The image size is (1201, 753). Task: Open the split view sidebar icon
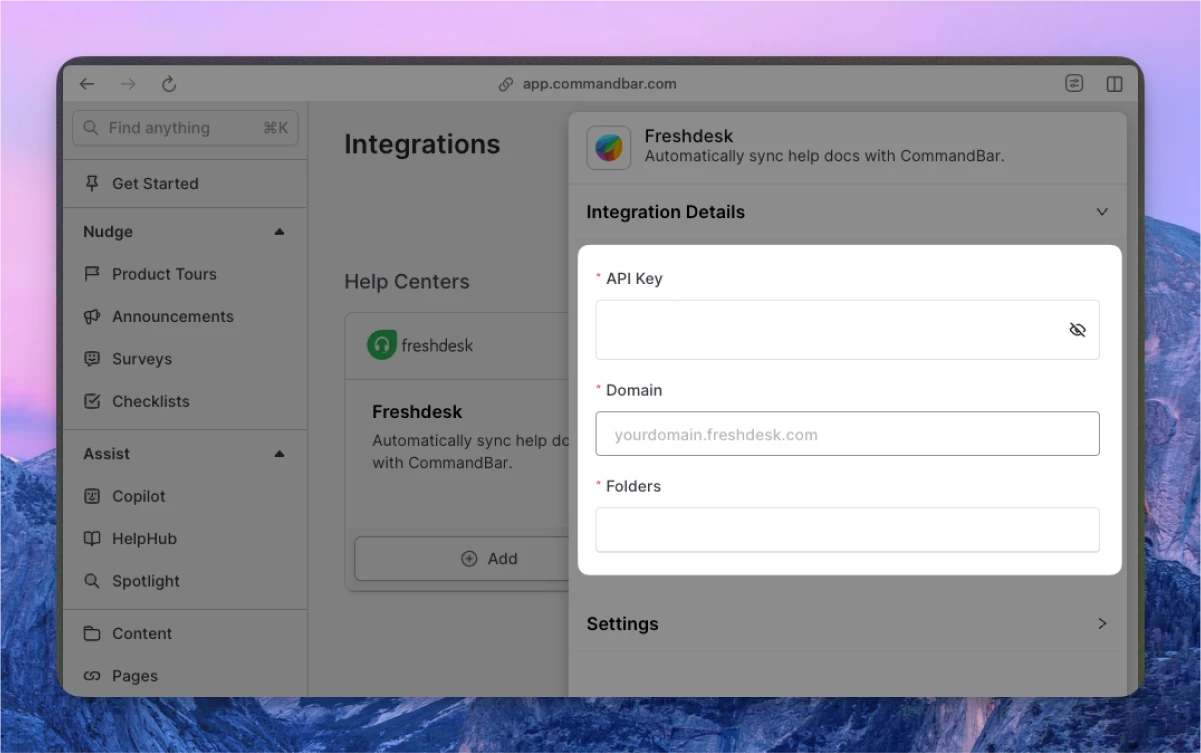click(1114, 84)
